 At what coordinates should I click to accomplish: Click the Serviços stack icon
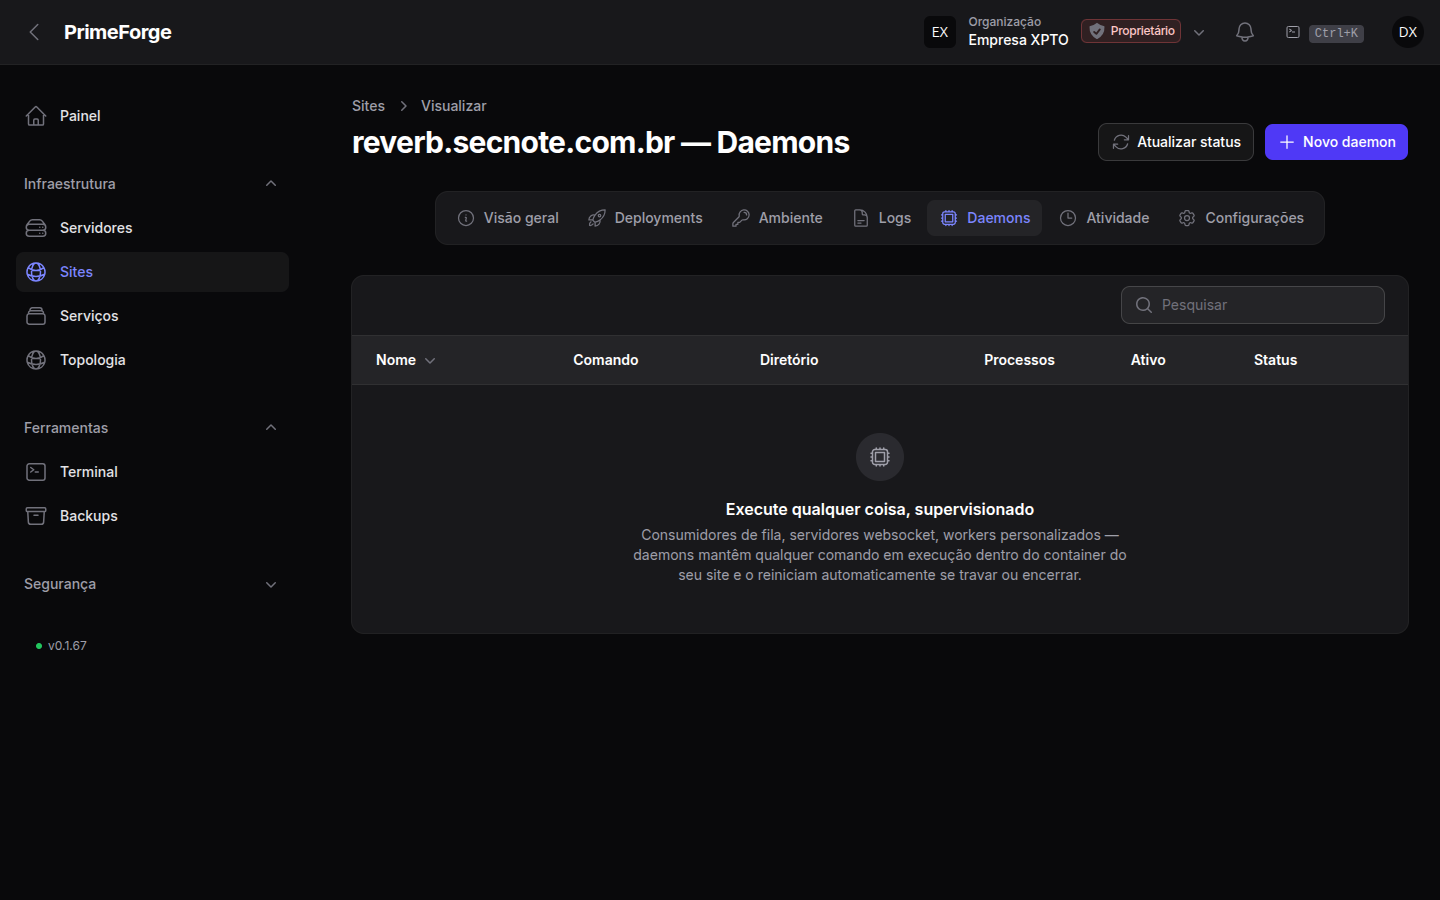(x=36, y=316)
